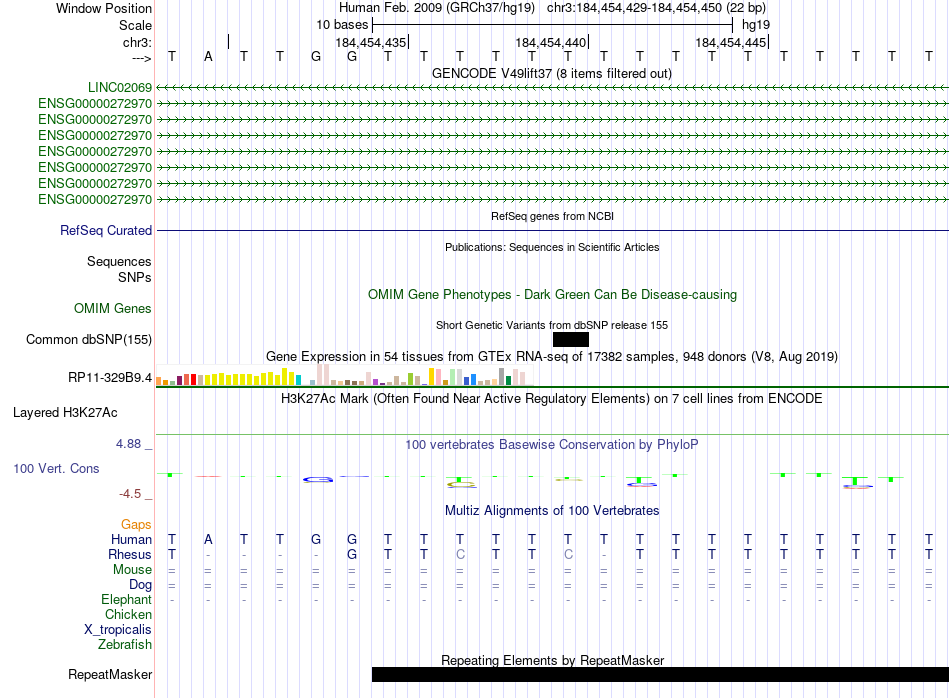Select the Human species row label
Viewport: 950px width, 698px height.
pyautogui.click(x=131, y=539)
